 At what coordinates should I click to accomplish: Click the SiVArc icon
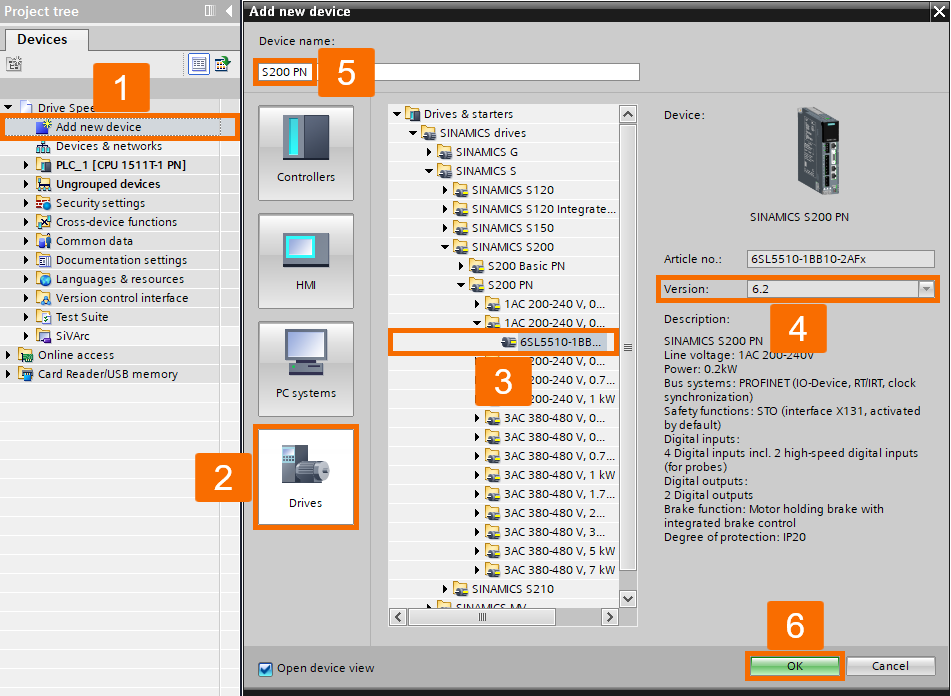tap(43, 336)
